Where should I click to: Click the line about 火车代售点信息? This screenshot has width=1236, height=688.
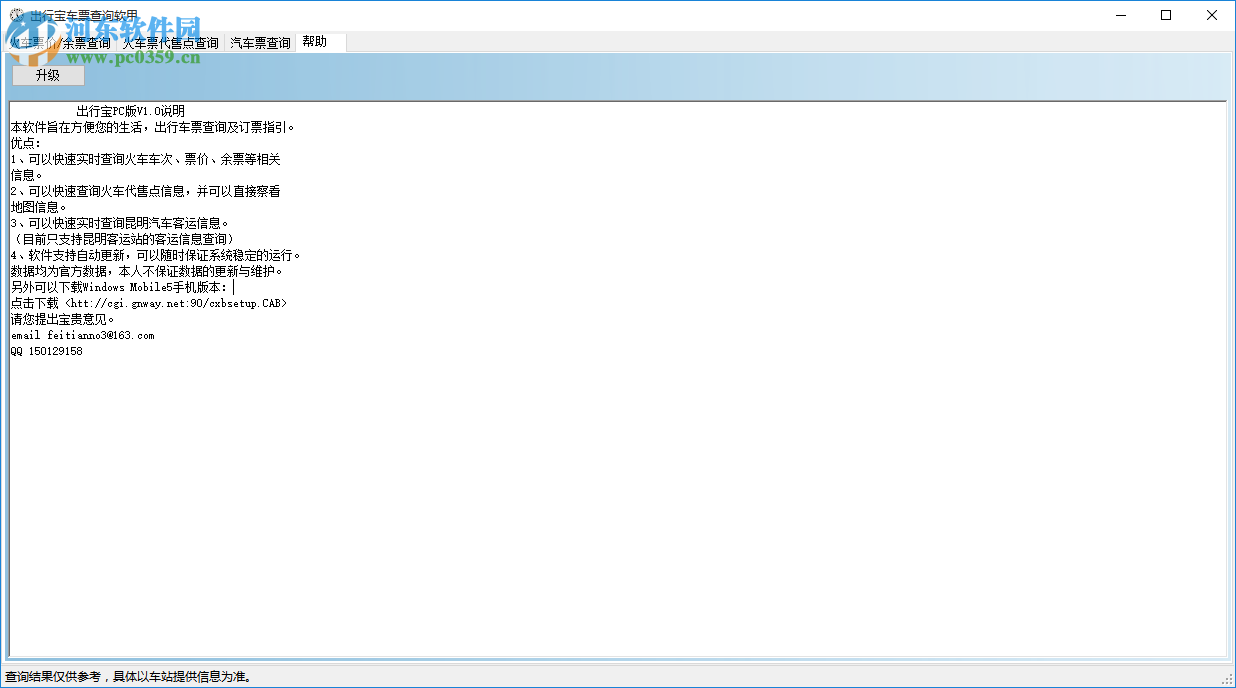coord(146,191)
